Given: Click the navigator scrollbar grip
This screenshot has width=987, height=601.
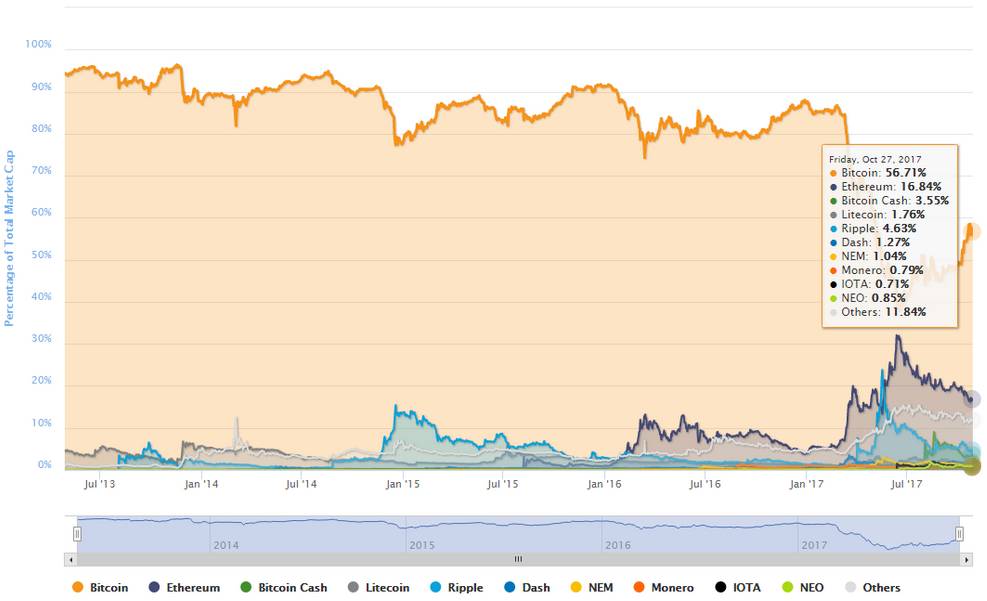Looking at the screenshot, I should tap(519, 559).
